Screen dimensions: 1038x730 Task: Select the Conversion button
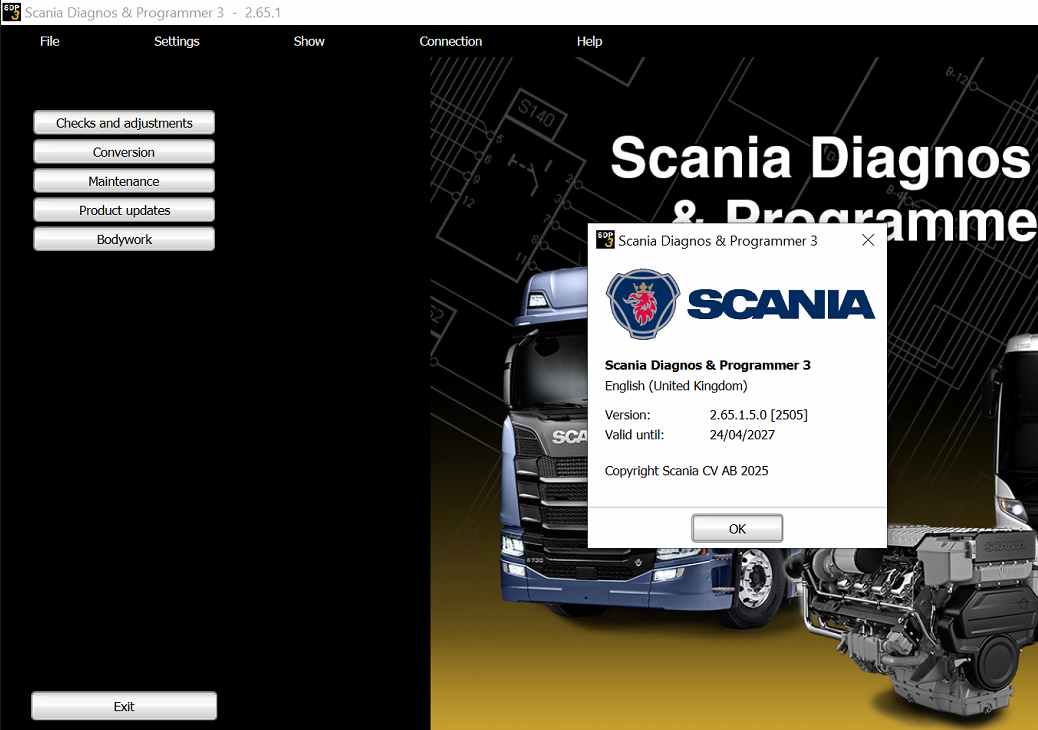click(x=124, y=152)
